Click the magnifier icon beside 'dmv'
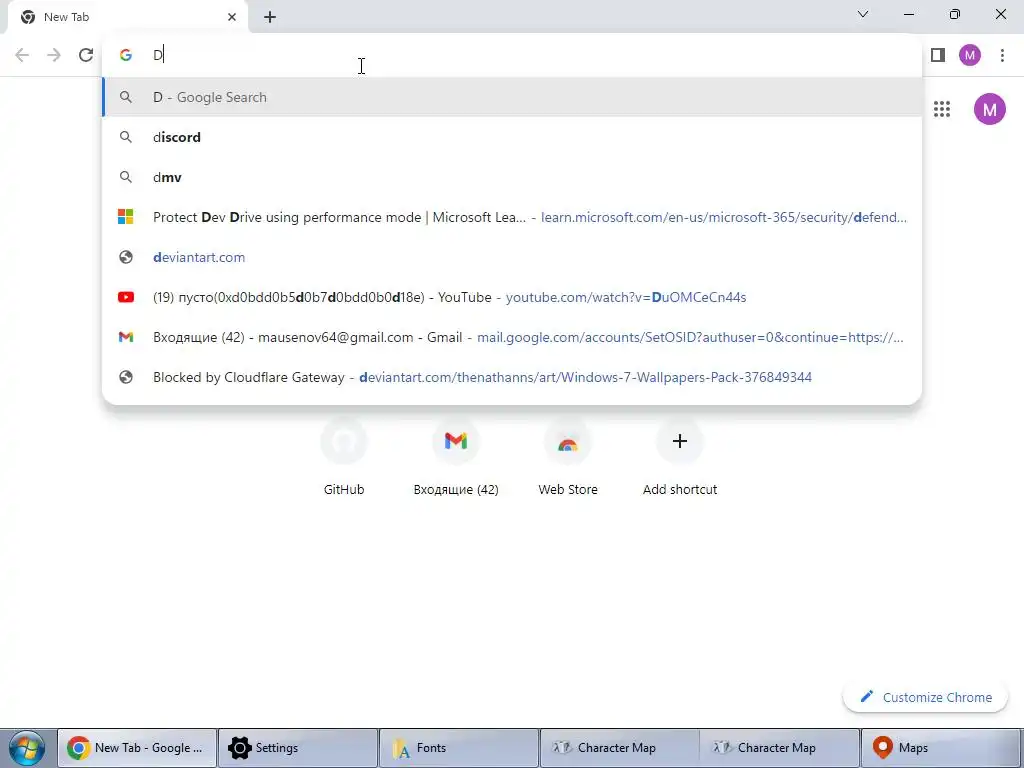Viewport: 1024px width, 768px height. tap(125, 177)
